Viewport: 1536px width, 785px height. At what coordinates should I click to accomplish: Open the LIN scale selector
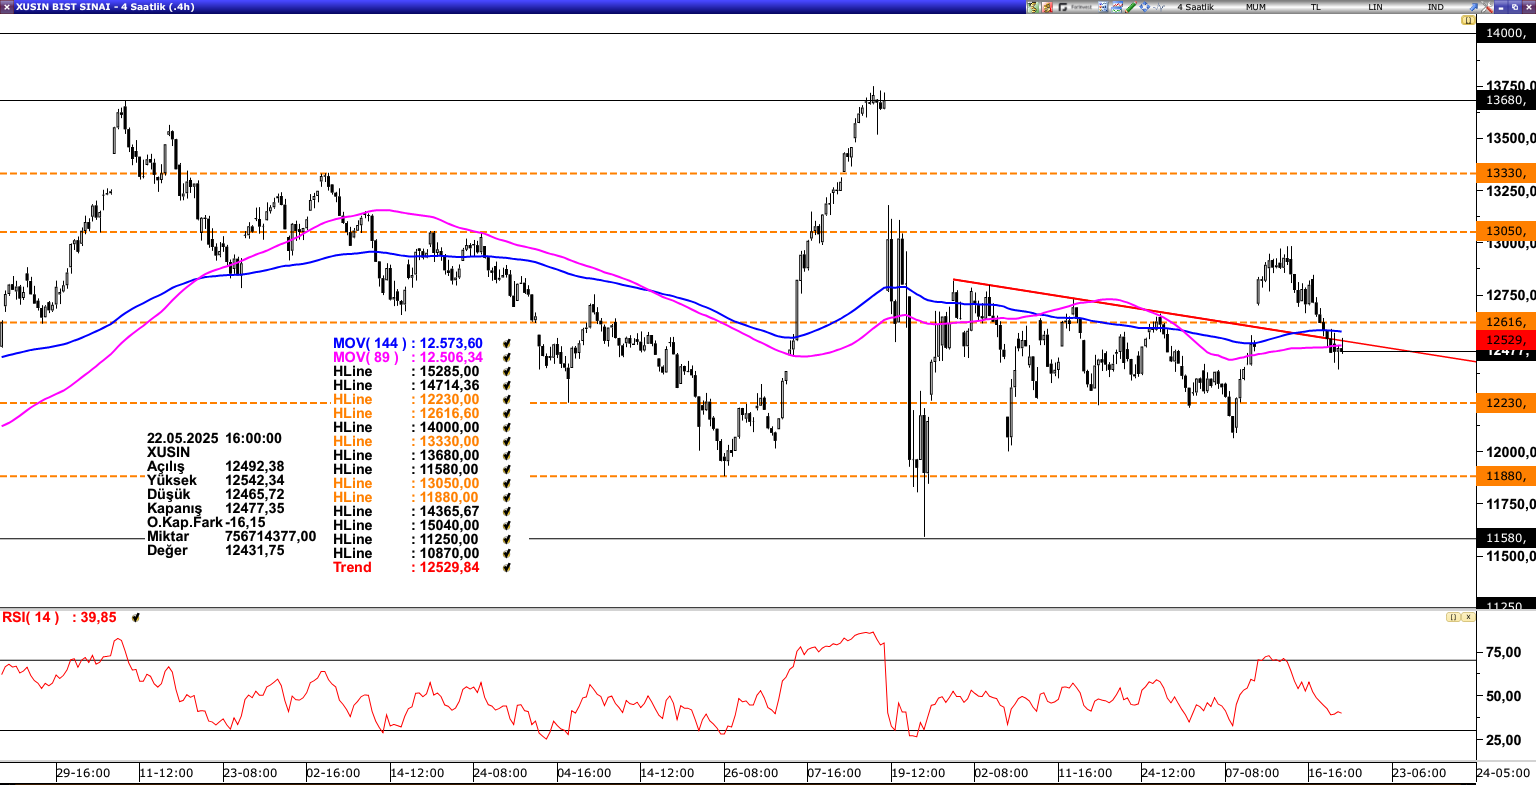(x=1376, y=7)
